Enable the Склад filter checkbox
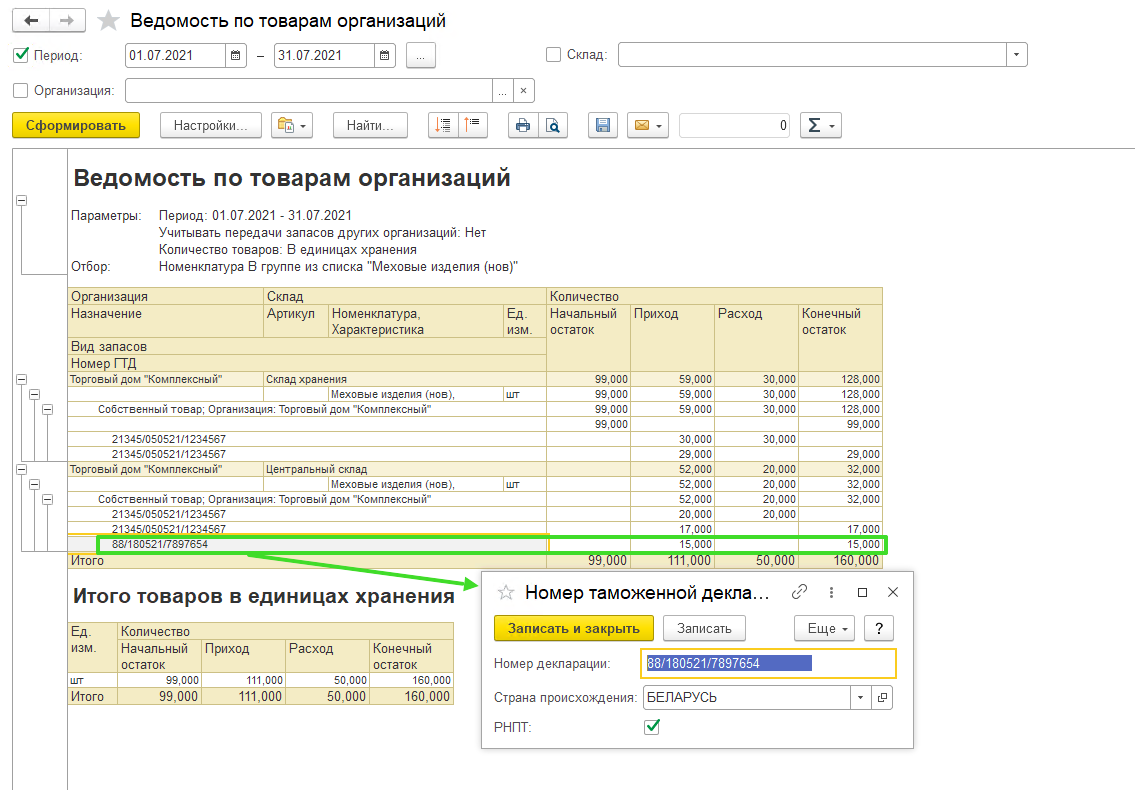Image resolution: width=1135 pixels, height=790 pixels. point(553,54)
